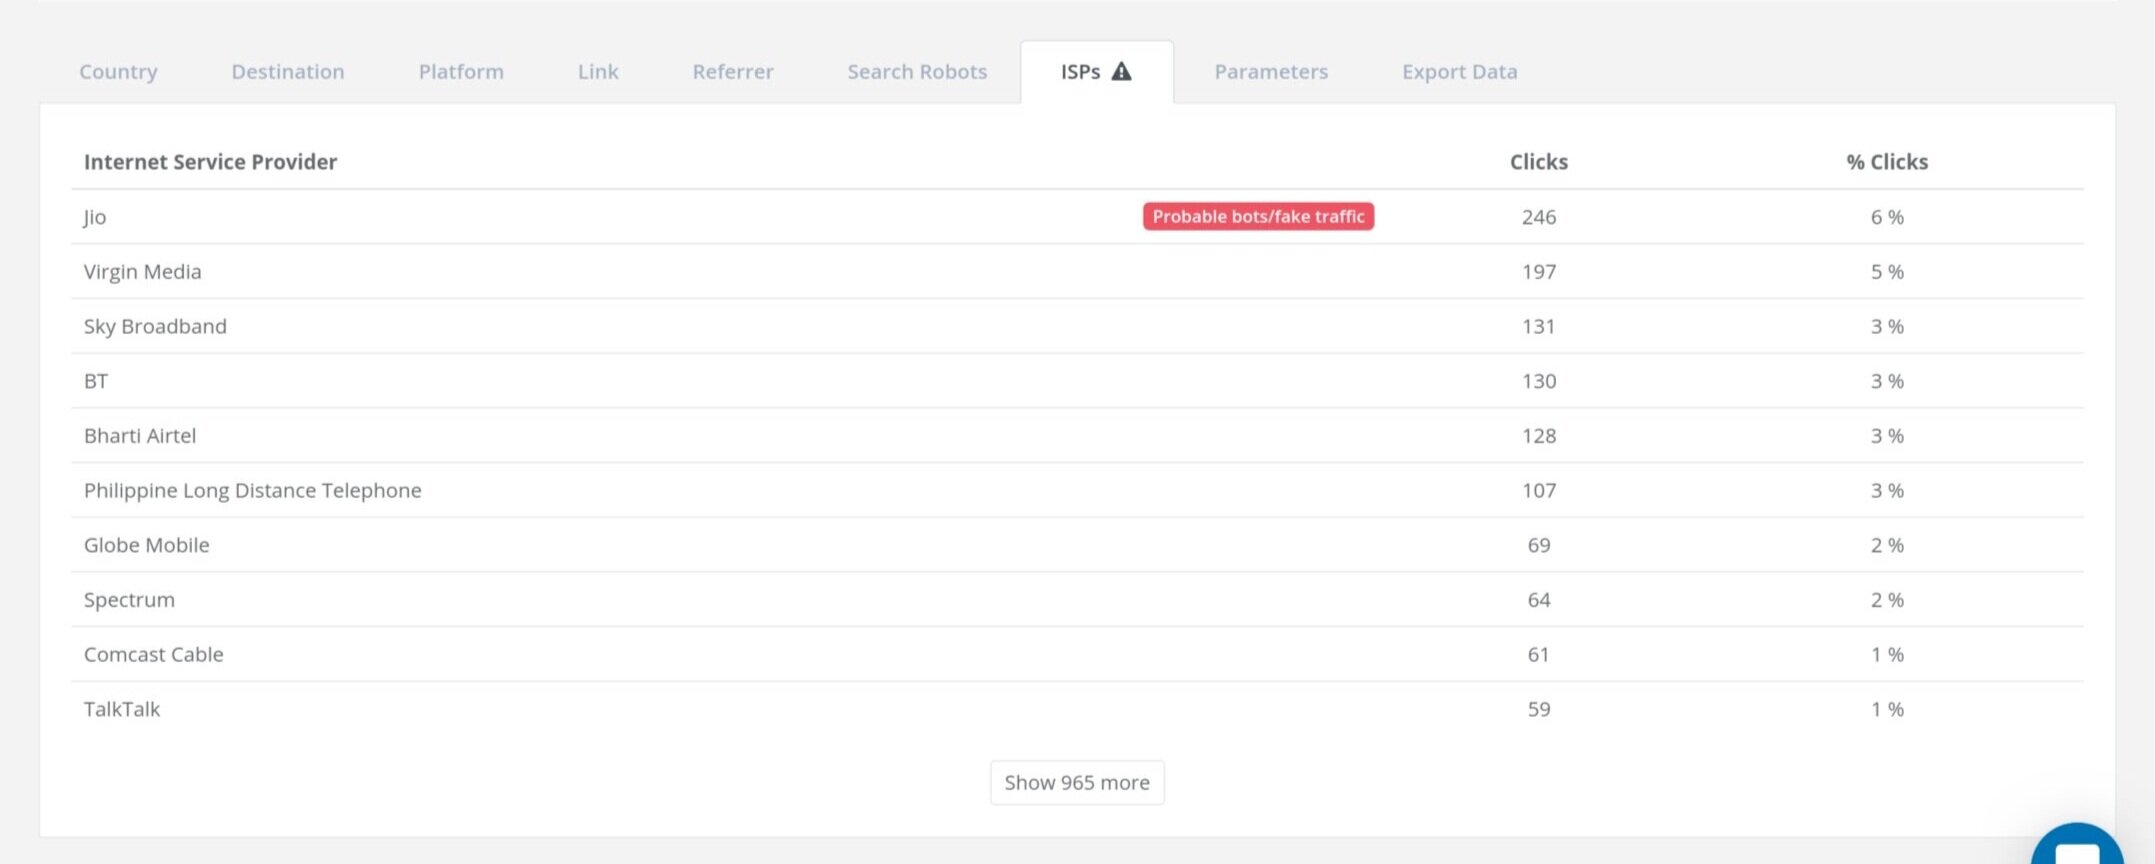Screen dimensions: 2155x864
Task: Click the 128 clicks value for Bharti Airtel
Action: click(1539, 436)
